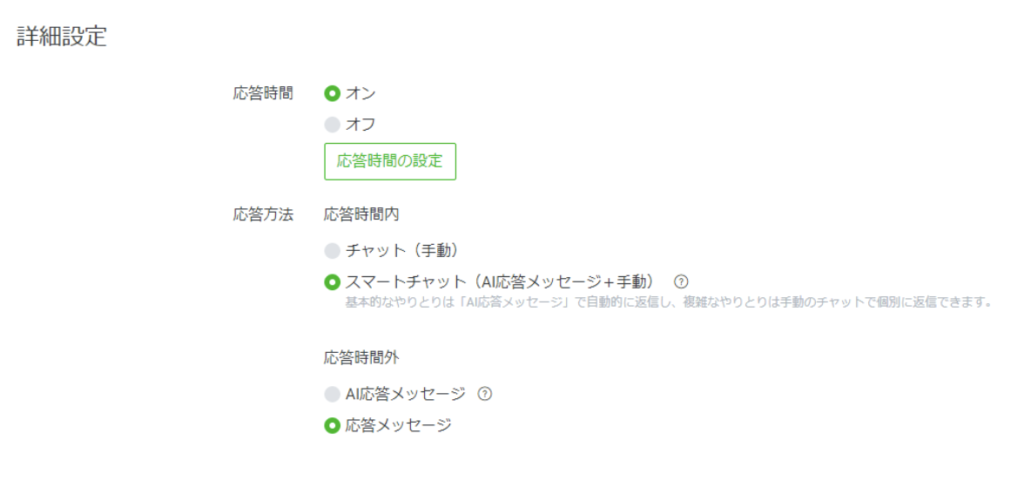Open the 応答時間の設定 button
This screenshot has height=488, width=1024.
click(x=390, y=160)
